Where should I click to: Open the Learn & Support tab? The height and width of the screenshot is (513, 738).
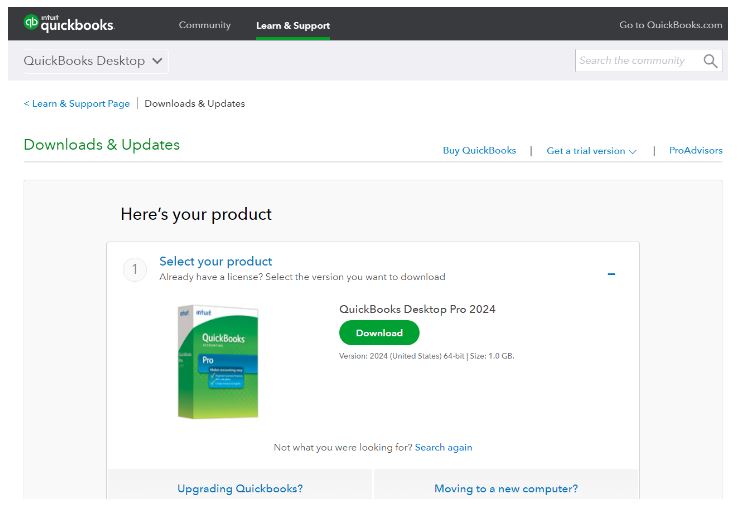(x=293, y=25)
